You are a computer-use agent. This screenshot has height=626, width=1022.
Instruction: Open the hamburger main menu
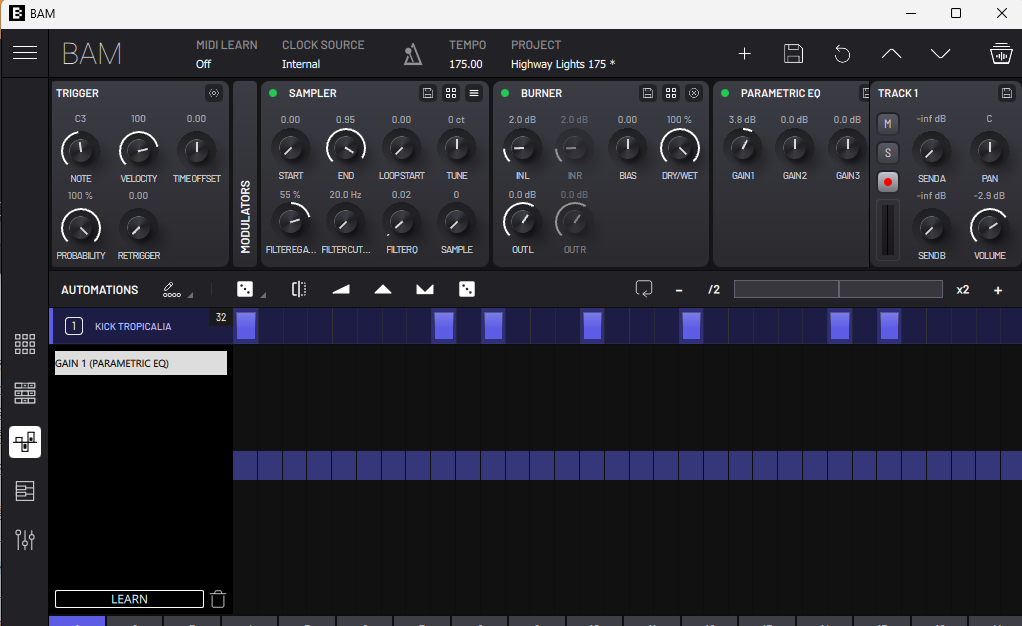coord(25,53)
